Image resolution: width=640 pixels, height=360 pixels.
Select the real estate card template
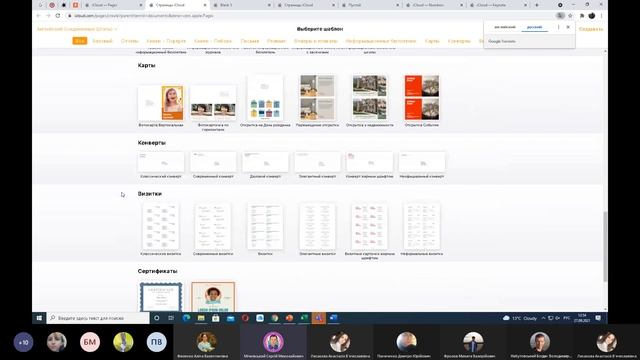point(370,98)
